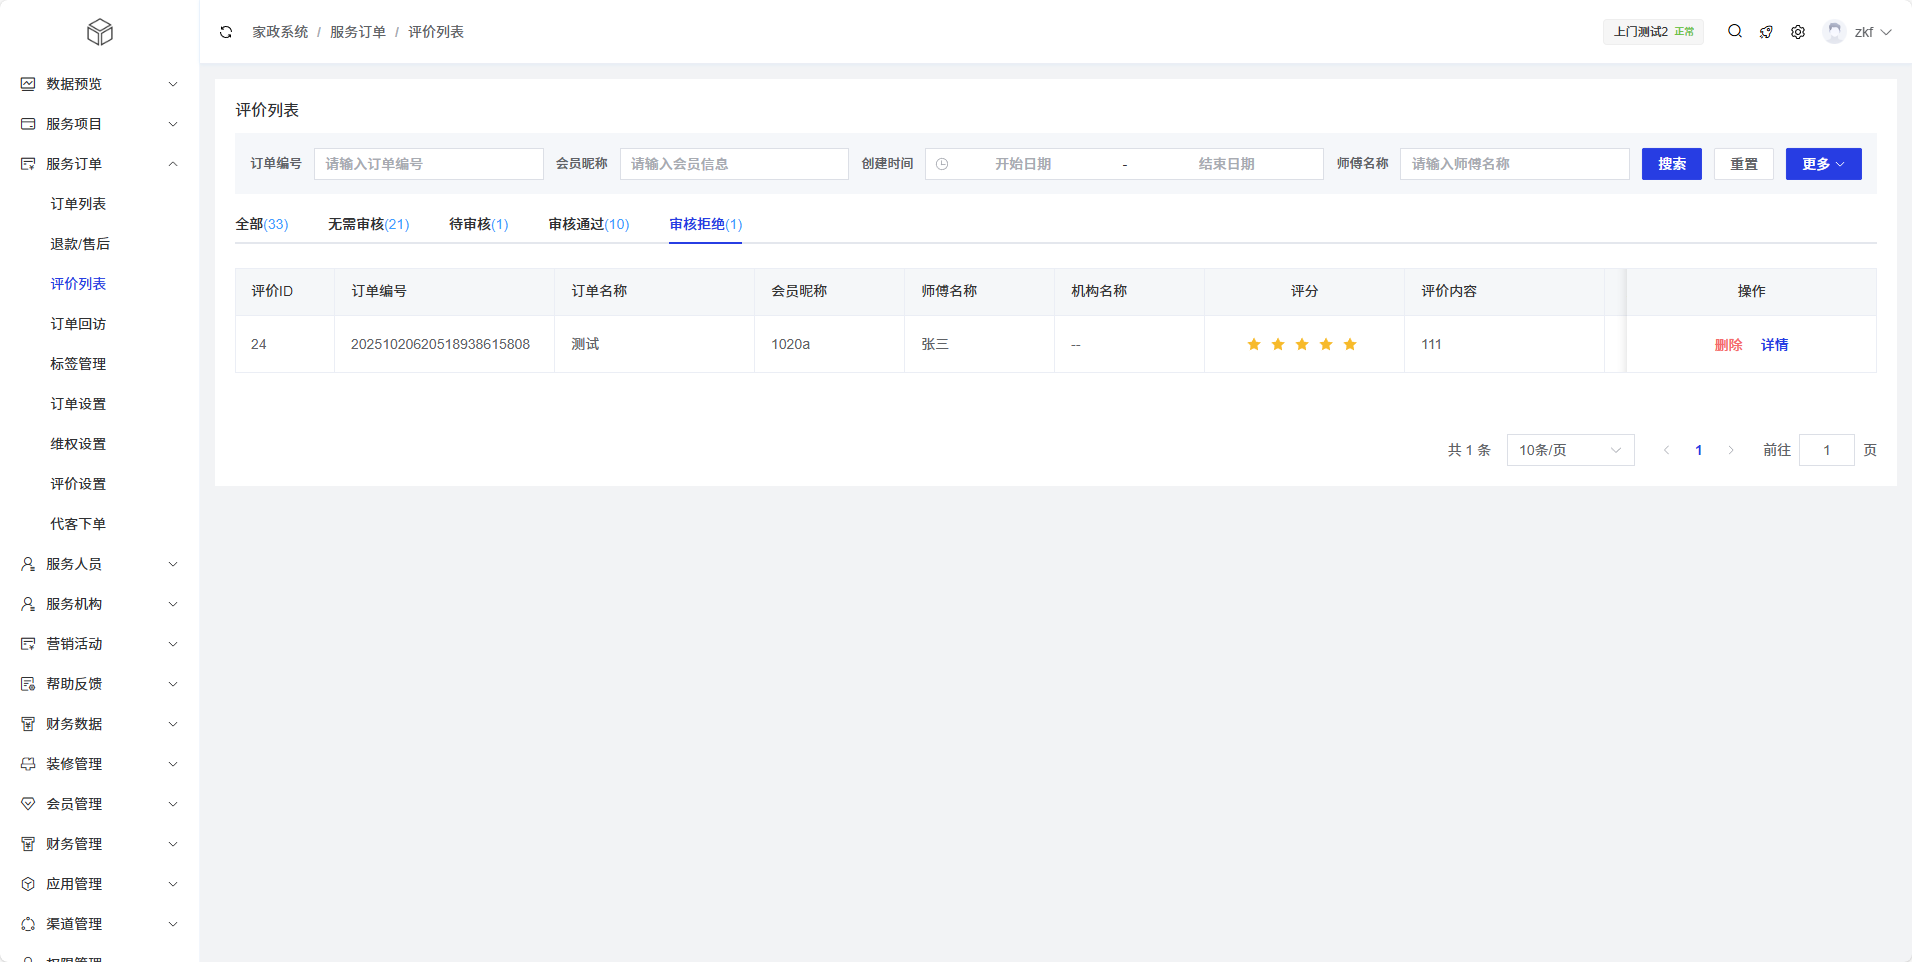The height and width of the screenshot is (962, 1912).
Task: Switch to the 待审核 tab
Action: [x=478, y=224]
